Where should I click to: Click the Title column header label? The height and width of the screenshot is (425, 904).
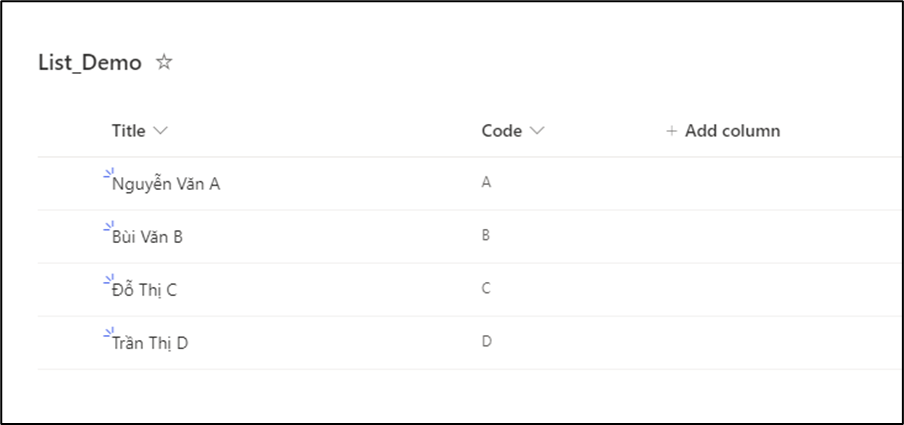128,131
